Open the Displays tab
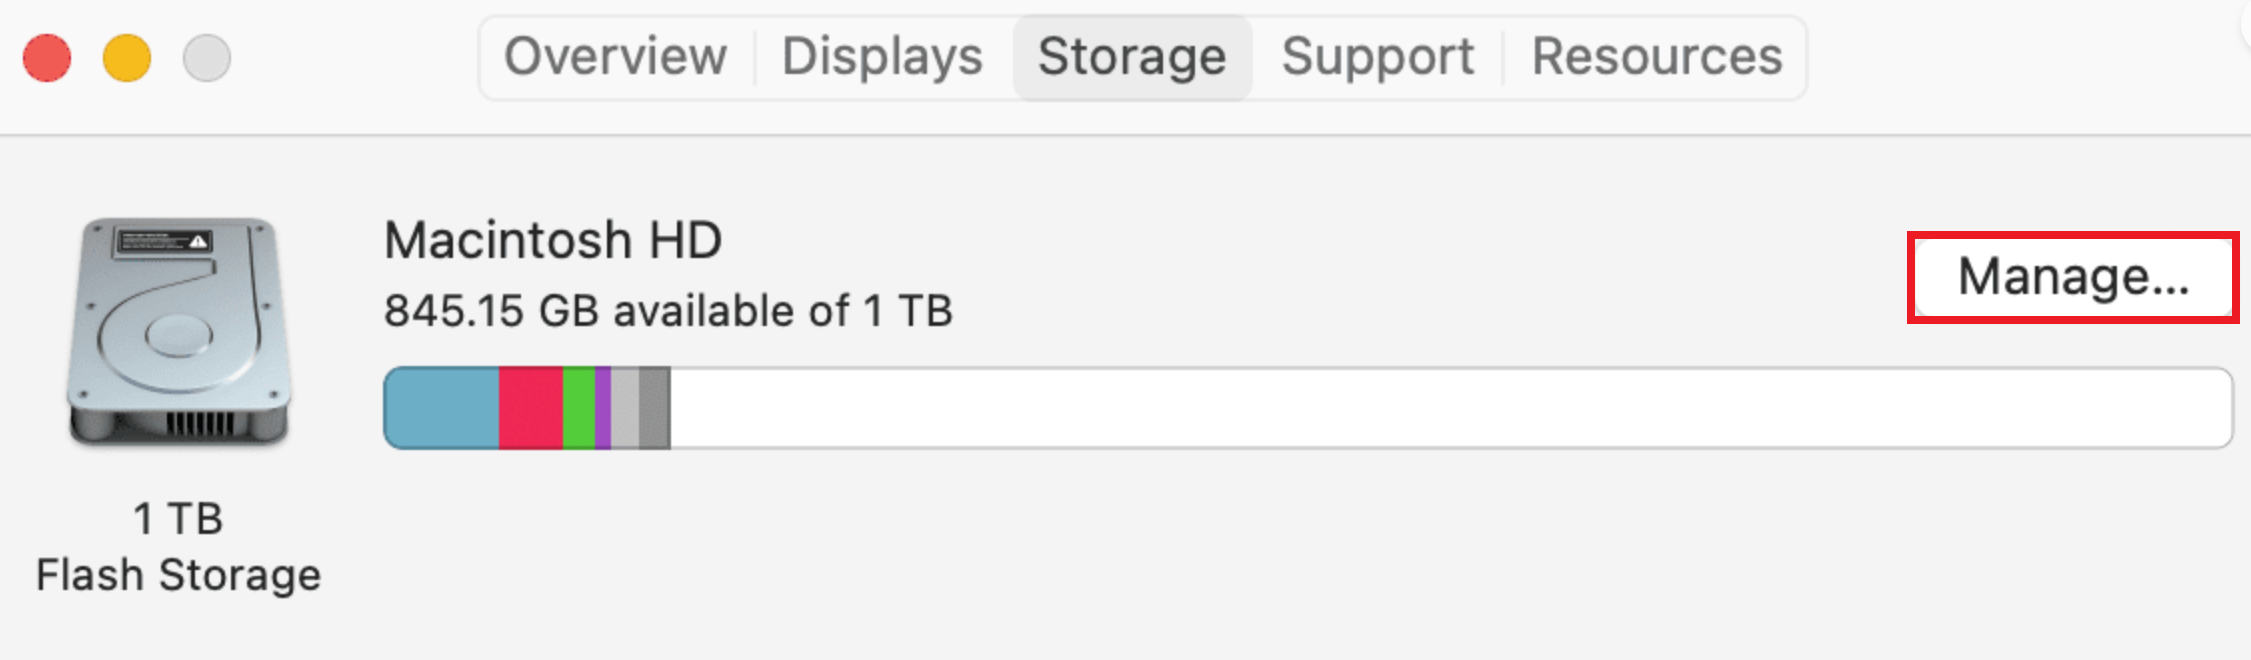Viewport: 2251px width, 660px height. 881,57
